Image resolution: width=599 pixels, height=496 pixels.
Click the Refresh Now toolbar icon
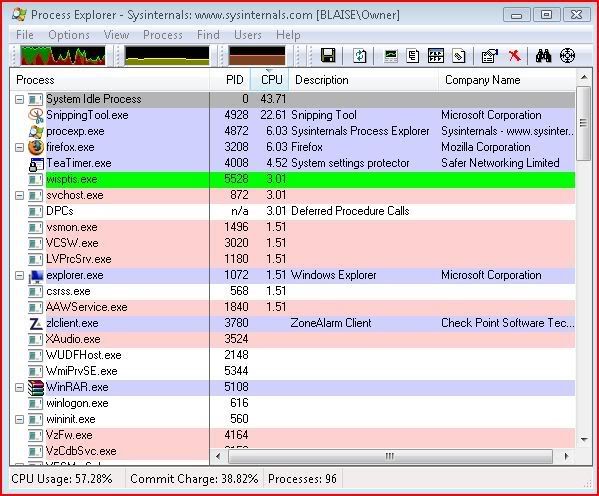click(x=359, y=56)
